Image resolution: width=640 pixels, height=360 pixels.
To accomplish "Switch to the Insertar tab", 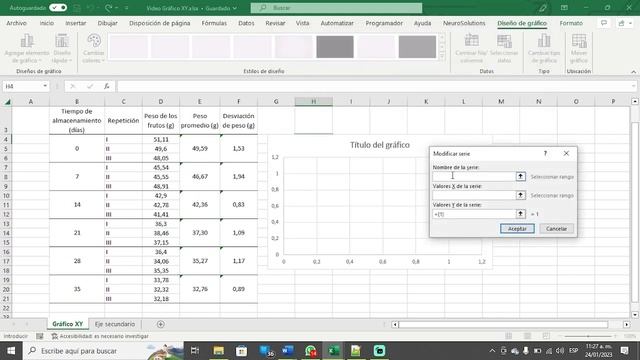I will point(76,23).
